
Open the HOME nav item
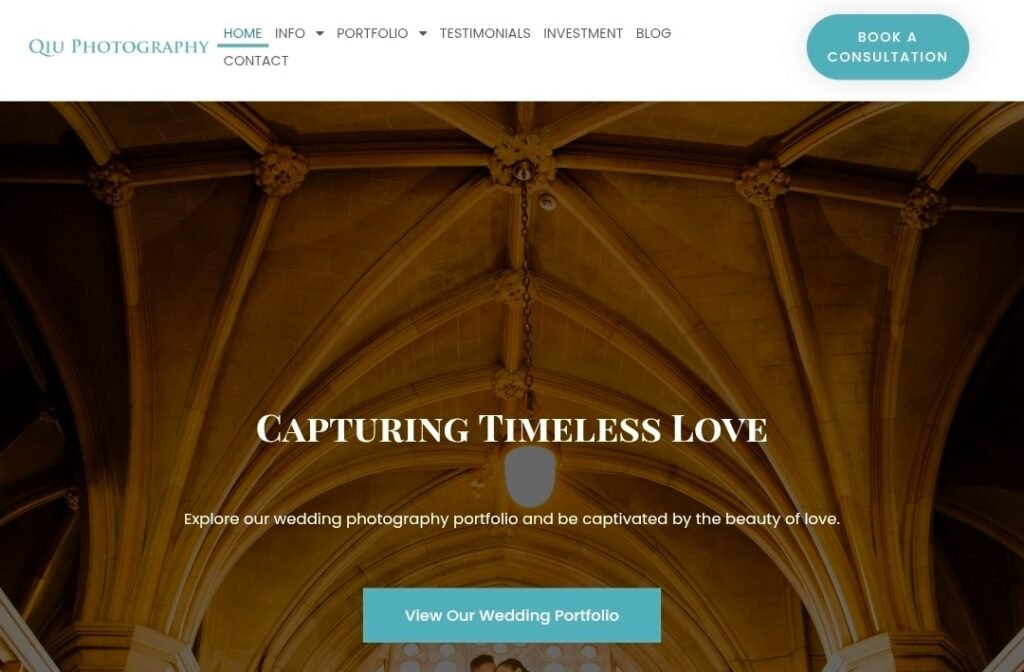click(x=242, y=33)
